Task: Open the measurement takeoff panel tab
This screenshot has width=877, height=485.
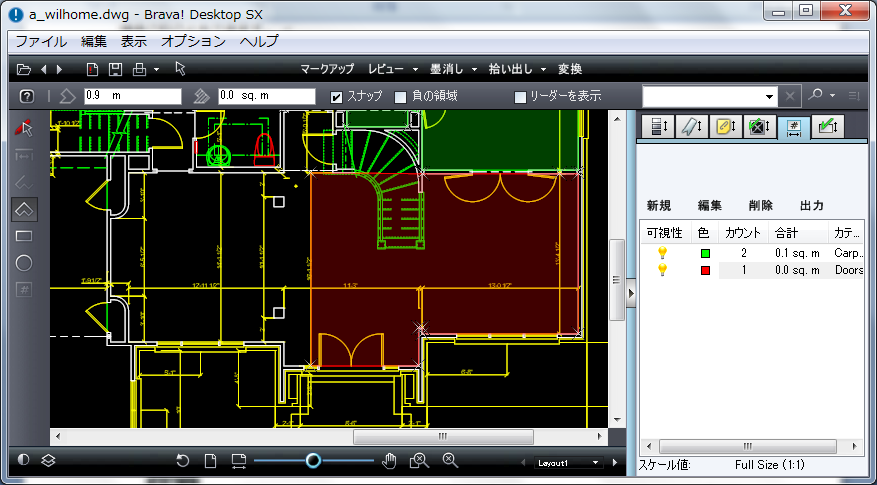Action: 794,127
